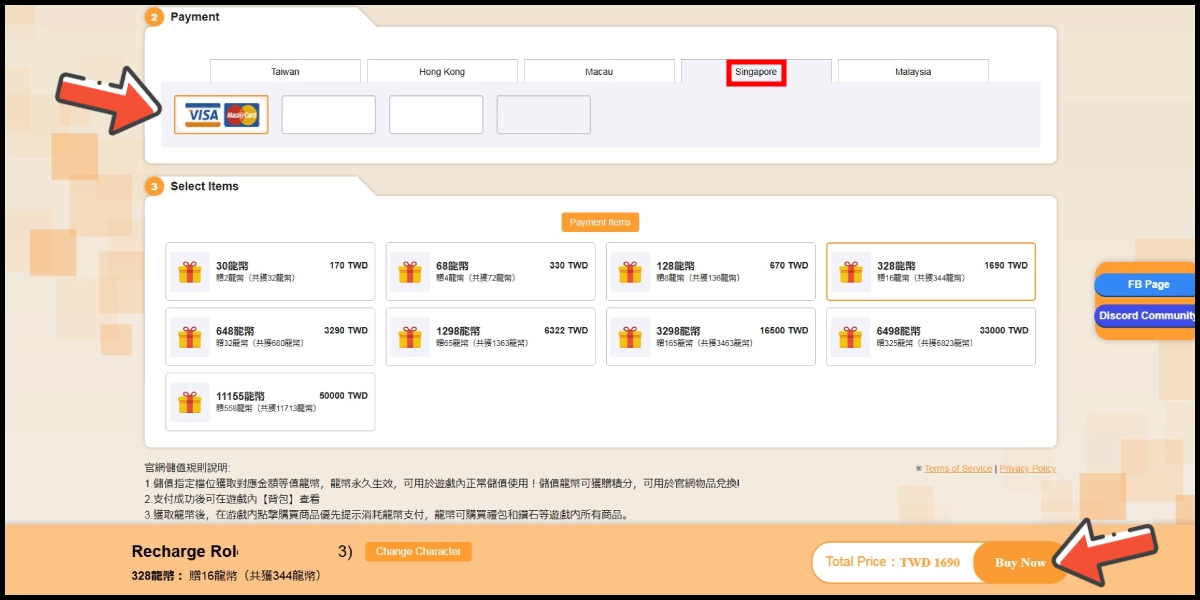Image resolution: width=1200 pixels, height=600 pixels.
Task: Select the Visa MasterCard payment option
Action: (x=221, y=115)
